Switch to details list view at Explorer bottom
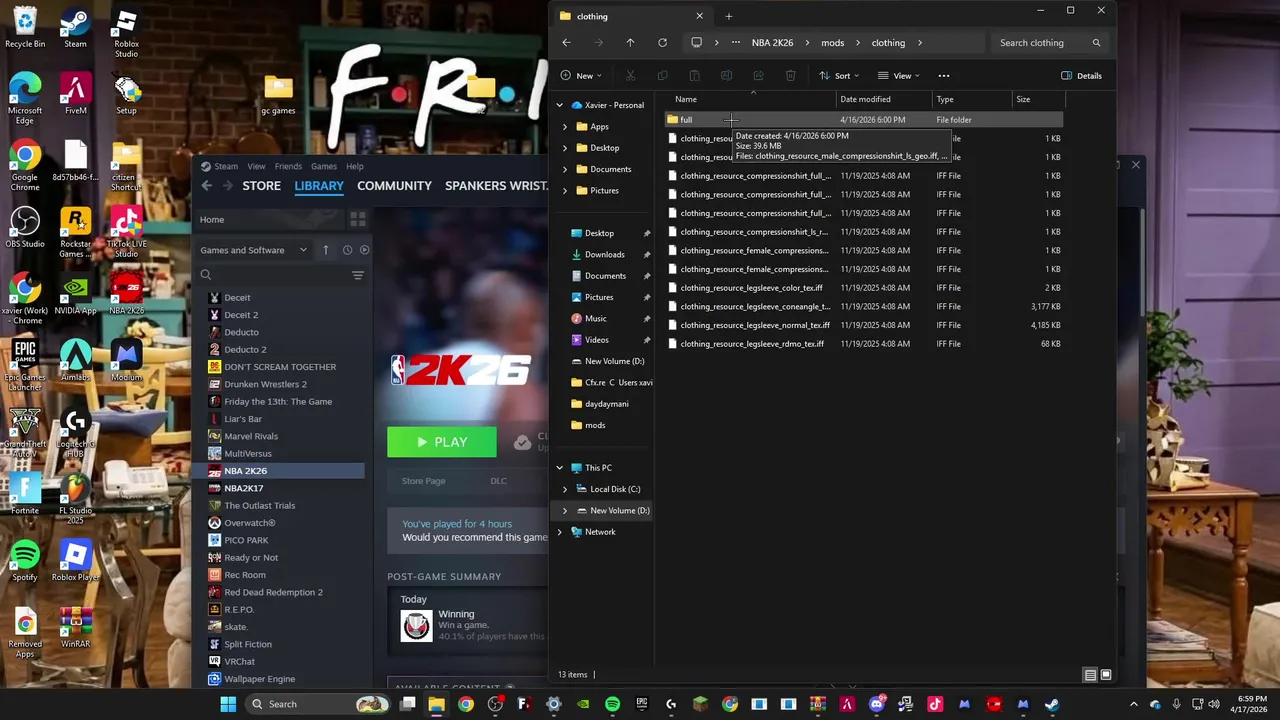The image size is (1280, 720). pos(1090,675)
